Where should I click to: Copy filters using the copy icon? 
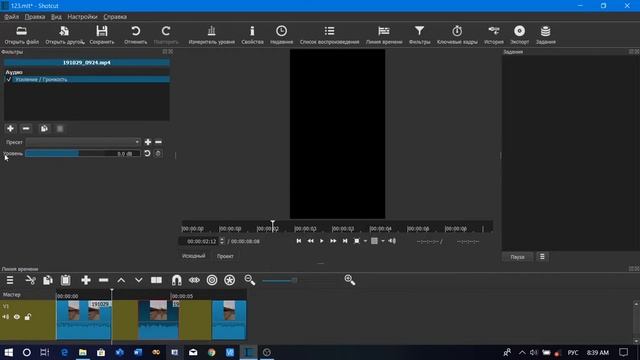tap(44, 129)
